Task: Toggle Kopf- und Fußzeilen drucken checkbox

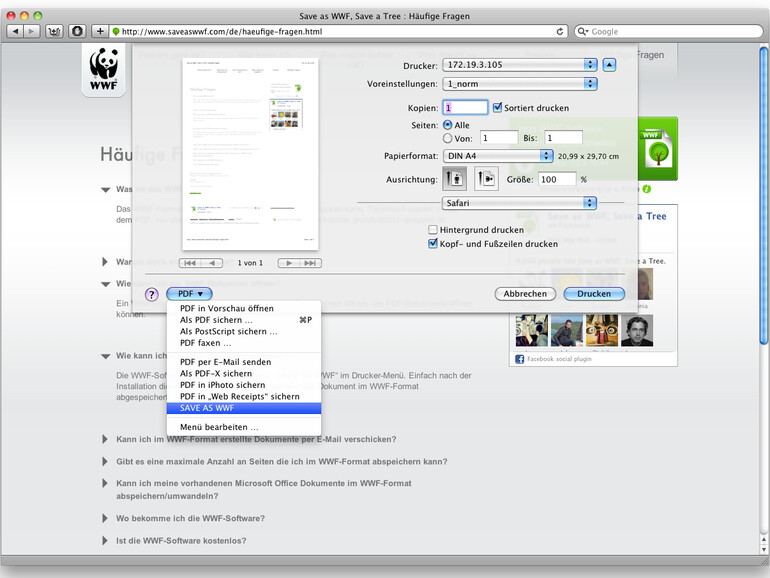Action: tap(433, 244)
